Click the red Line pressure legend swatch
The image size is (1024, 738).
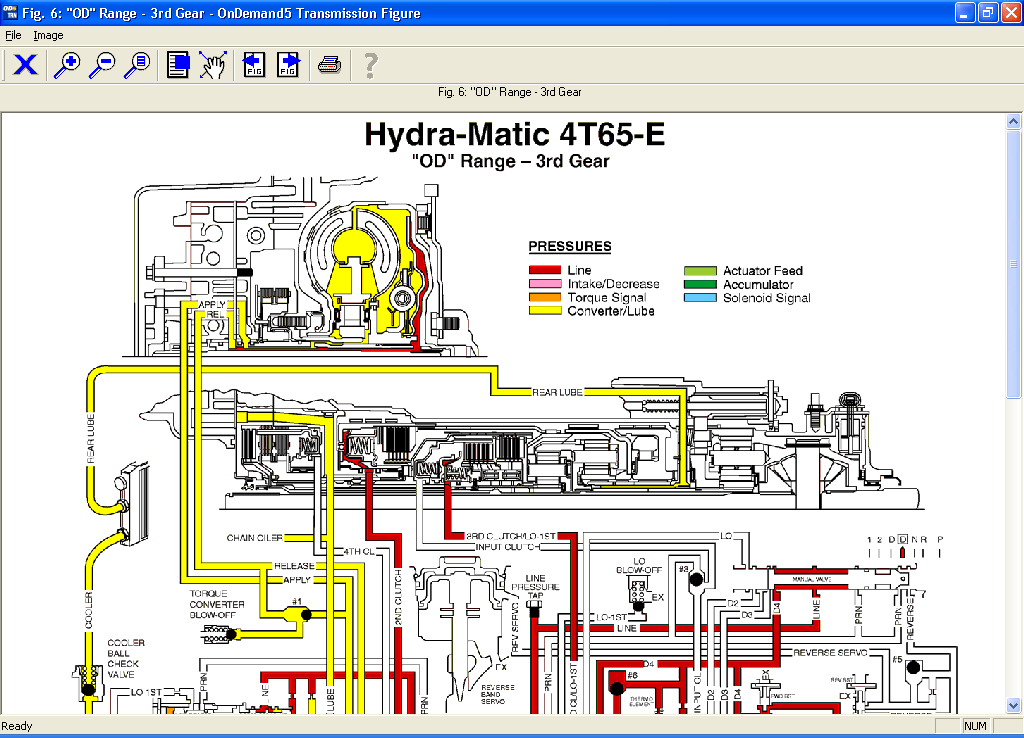pyautogui.click(x=545, y=270)
